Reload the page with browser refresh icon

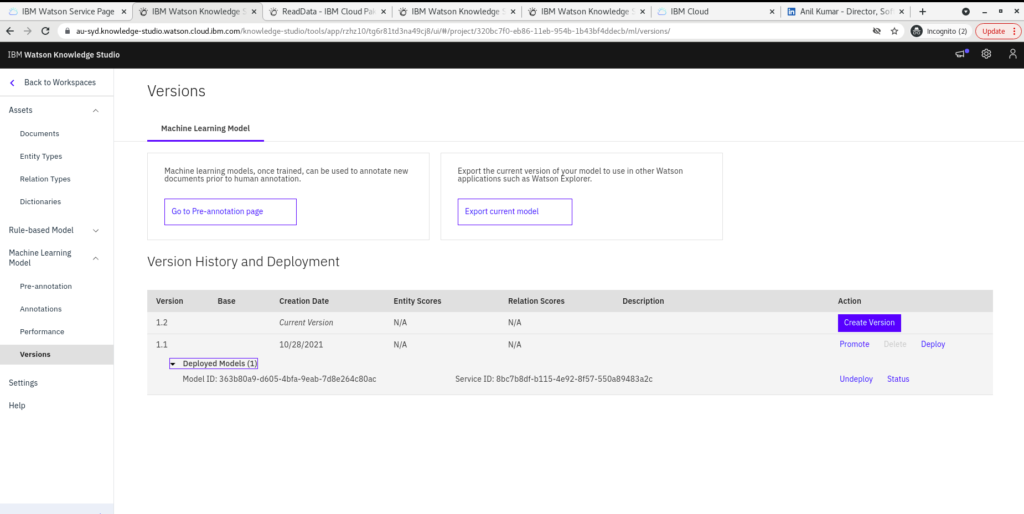pyautogui.click(x=46, y=31)
